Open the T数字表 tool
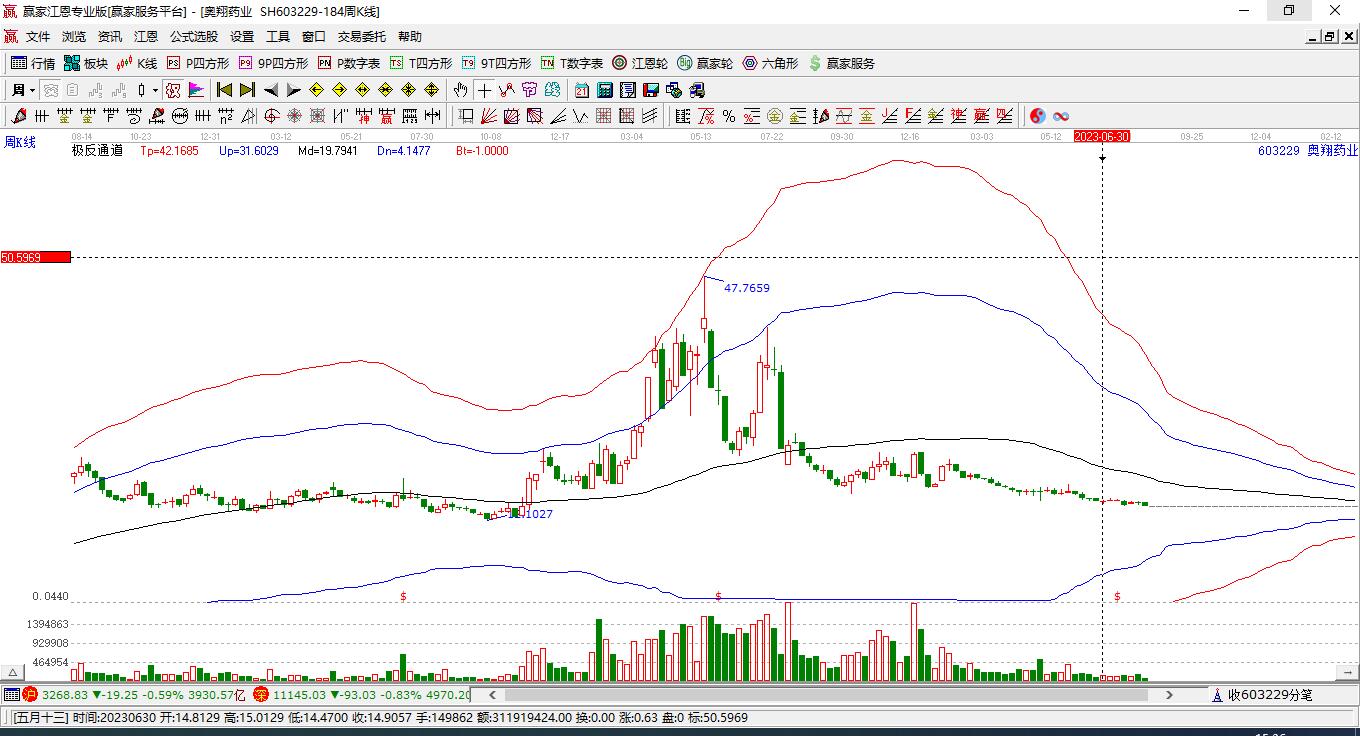Image resolution: width=1360 pixels, height=736 pixels. [x=572, y=63]
